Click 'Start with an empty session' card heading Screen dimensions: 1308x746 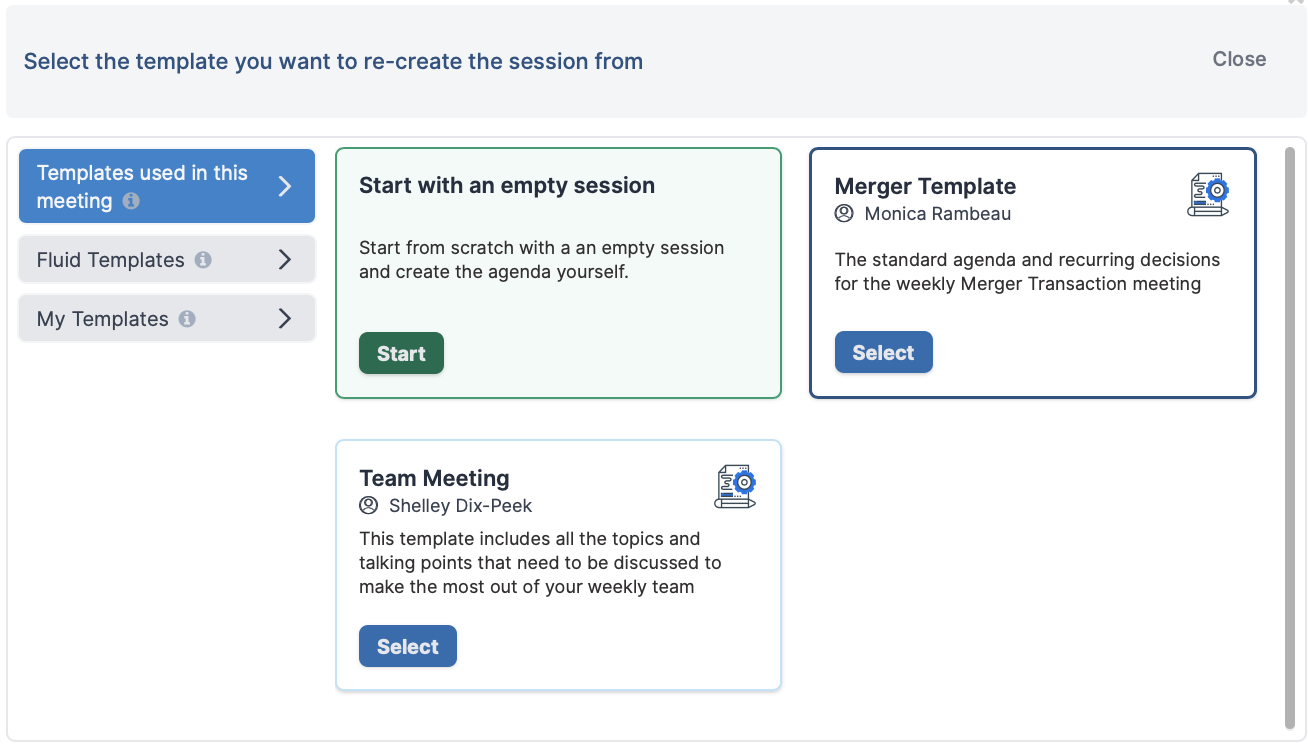tap(507, 185)
